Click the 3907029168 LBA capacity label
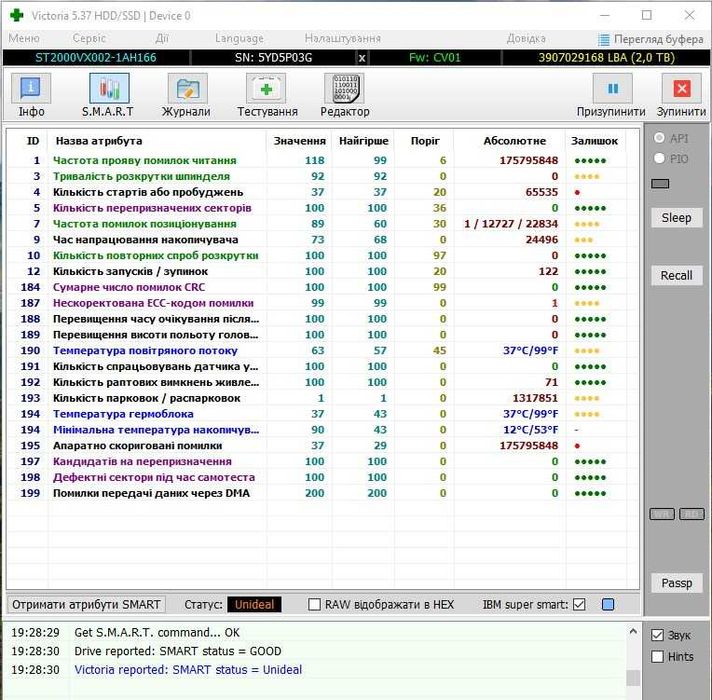712x700 pixels. point(607,58)
